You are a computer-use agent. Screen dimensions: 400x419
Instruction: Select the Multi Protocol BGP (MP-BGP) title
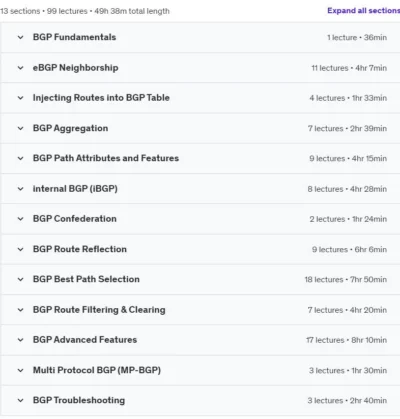pyautogui.click(x=97, y=370)
